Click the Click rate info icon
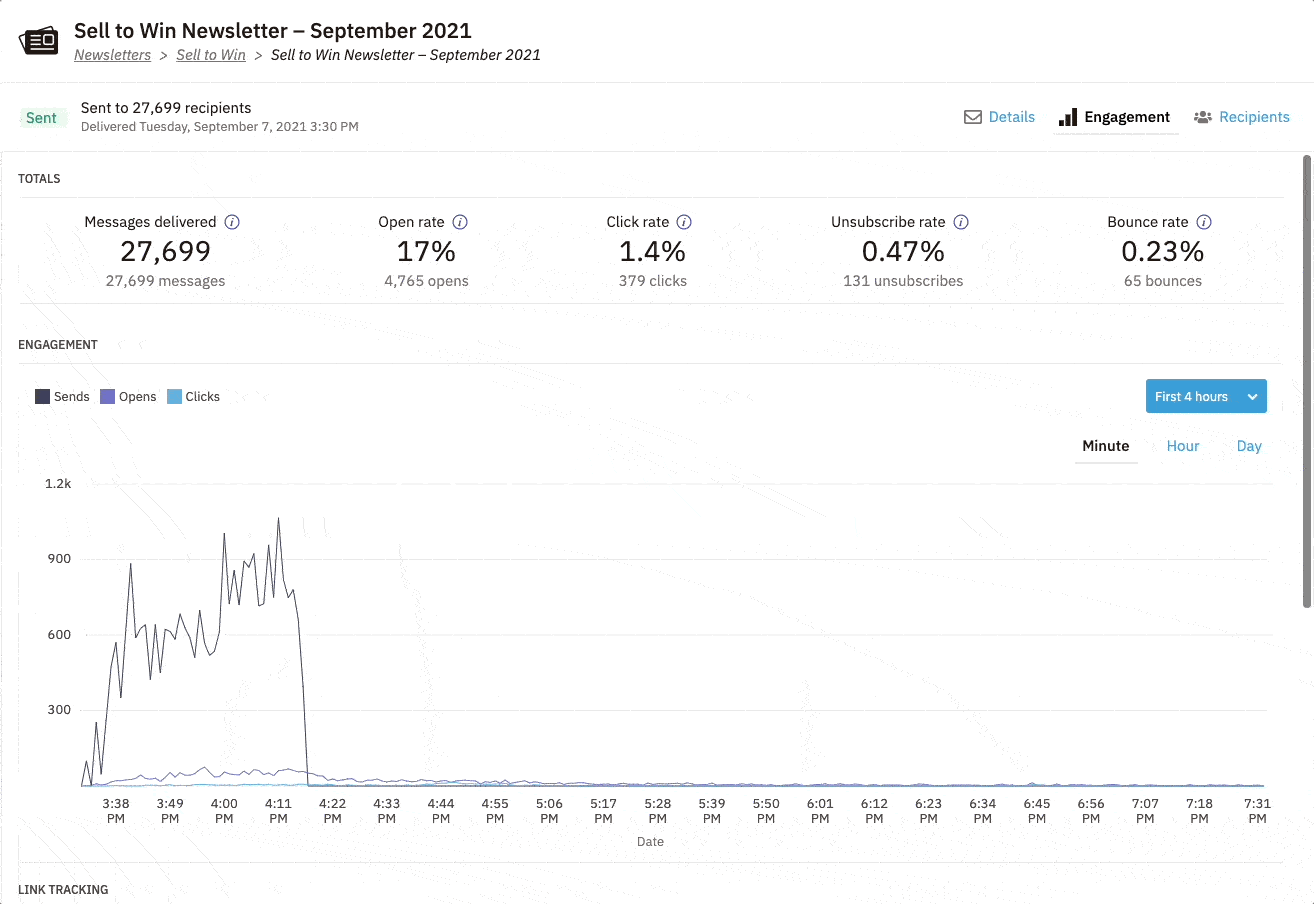 (684, 222)
